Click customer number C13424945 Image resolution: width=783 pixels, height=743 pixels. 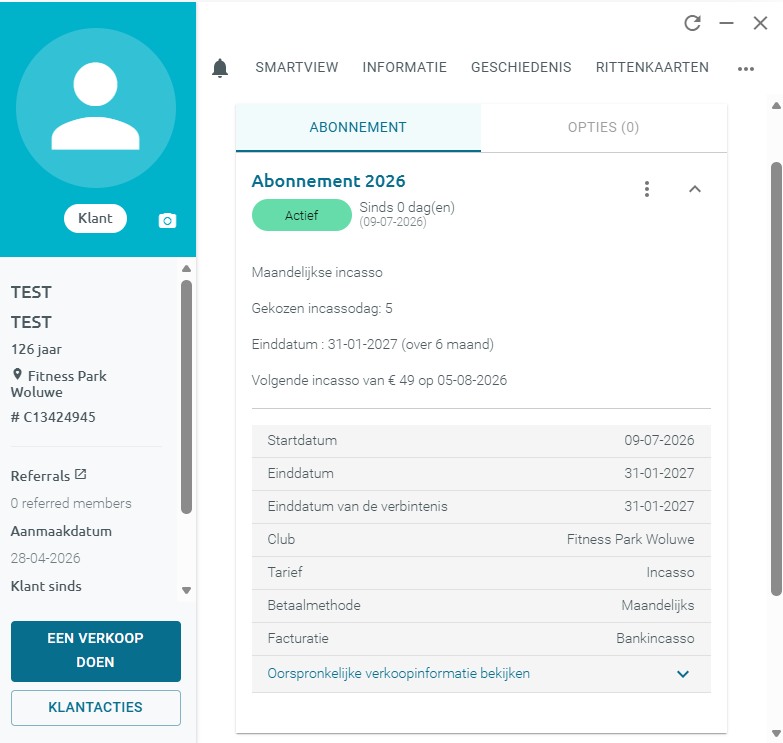point(53,417)
